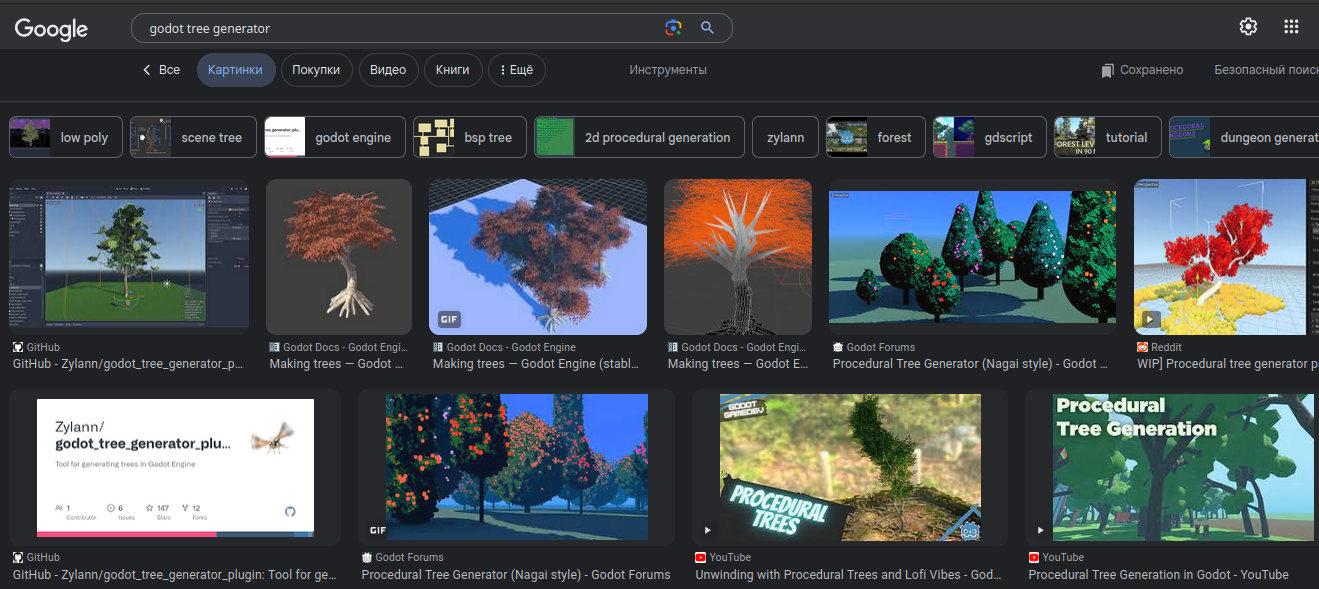
Task: Open the Google apps grid icon
Action: pos(1291,27)
